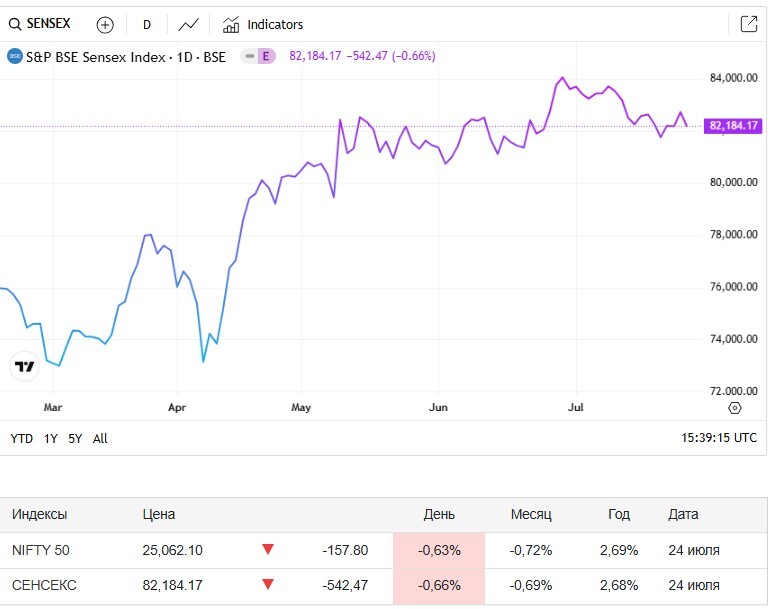Select the СЕНСЕКС price 82,184.17 in the table

[x=173, y=585]
